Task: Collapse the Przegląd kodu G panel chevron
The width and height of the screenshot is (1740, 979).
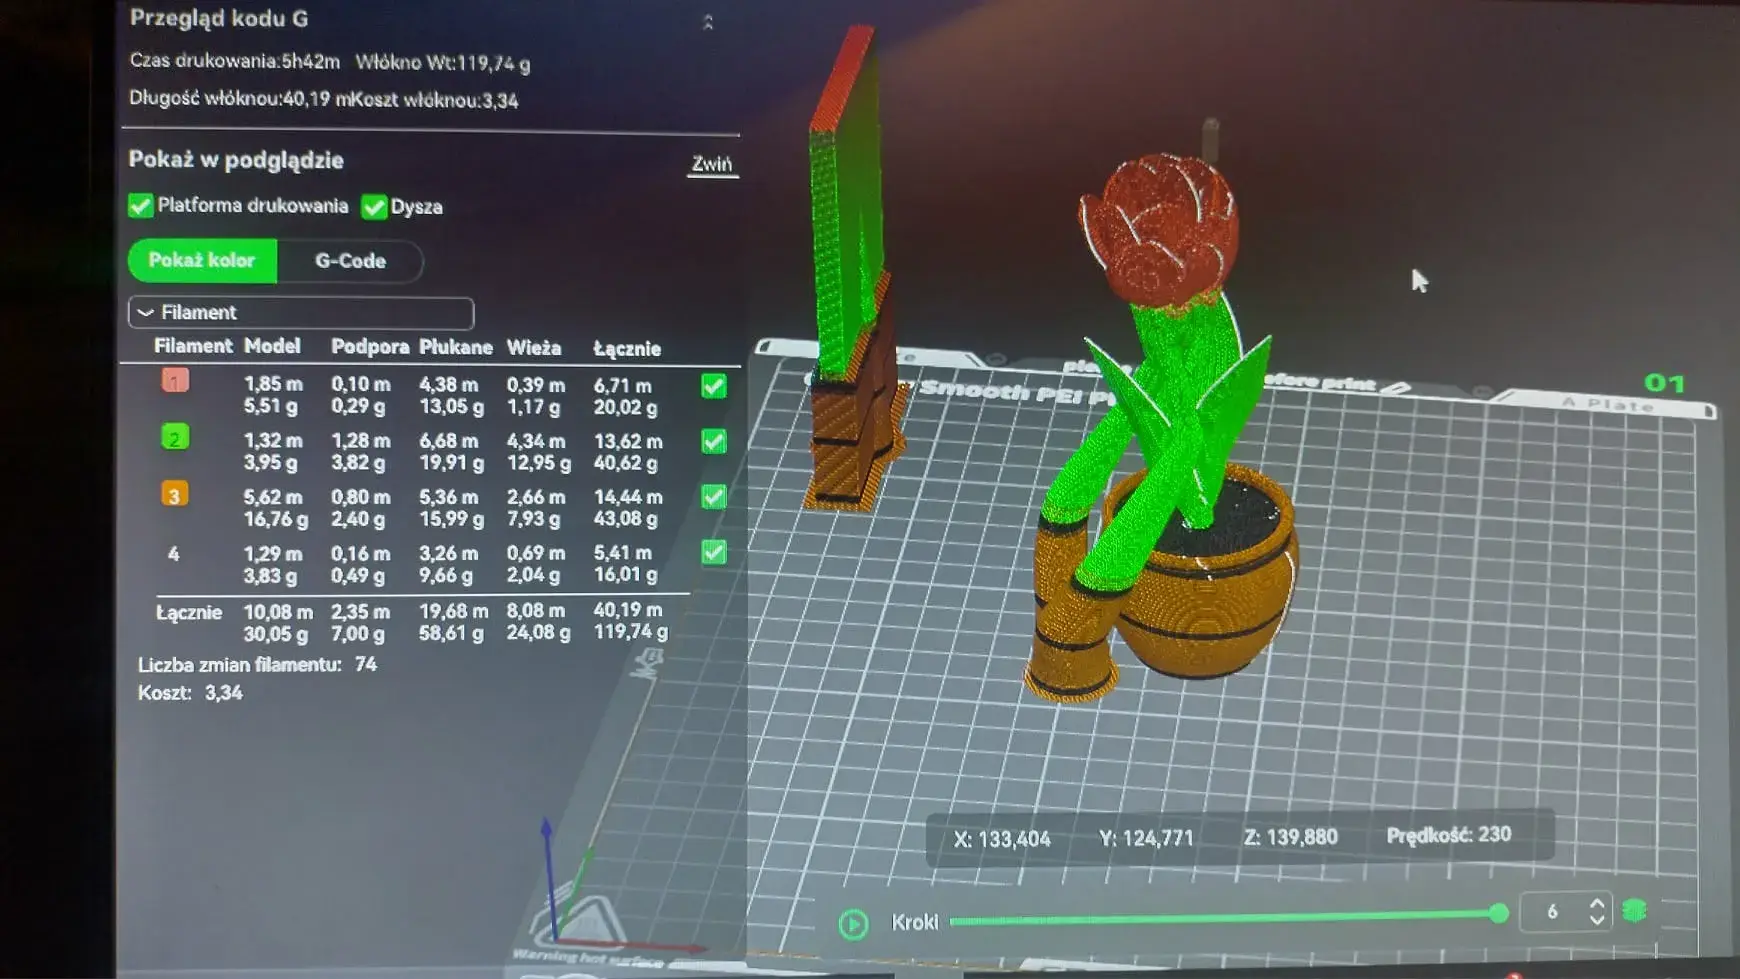Action: click(x=708, y=22)
